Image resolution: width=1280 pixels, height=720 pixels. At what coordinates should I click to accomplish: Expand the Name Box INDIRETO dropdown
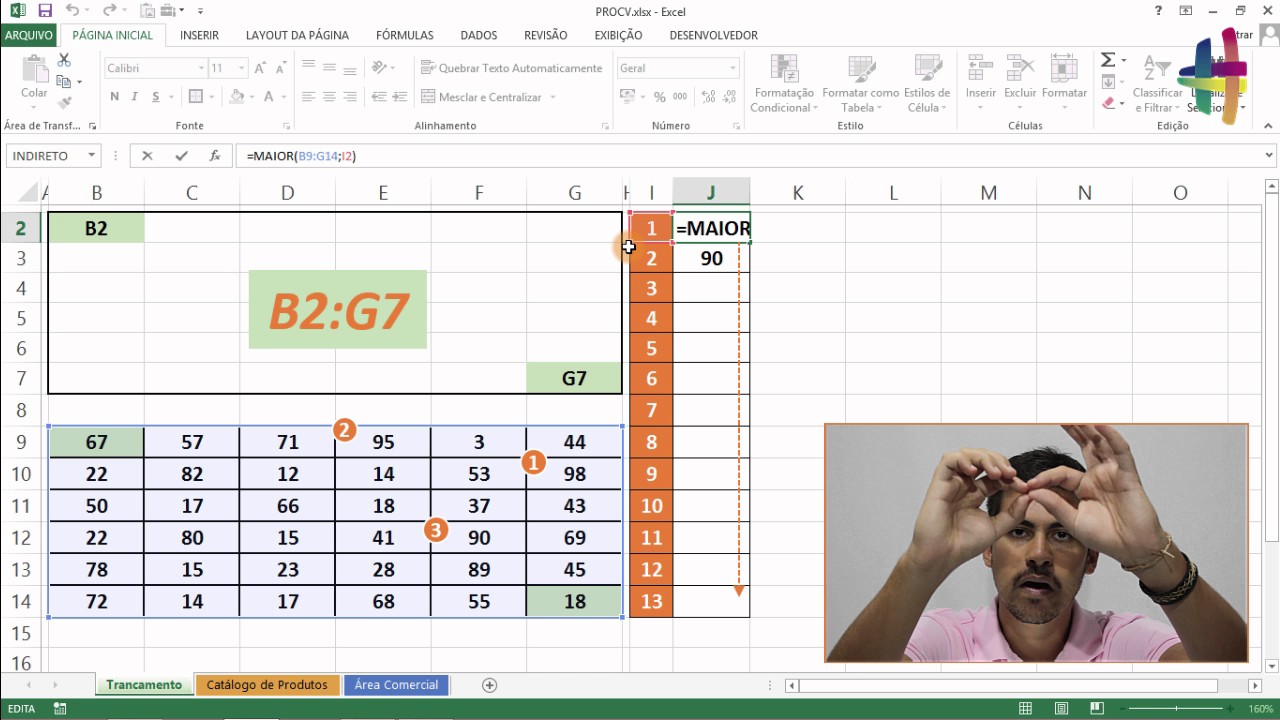(92, 156)
